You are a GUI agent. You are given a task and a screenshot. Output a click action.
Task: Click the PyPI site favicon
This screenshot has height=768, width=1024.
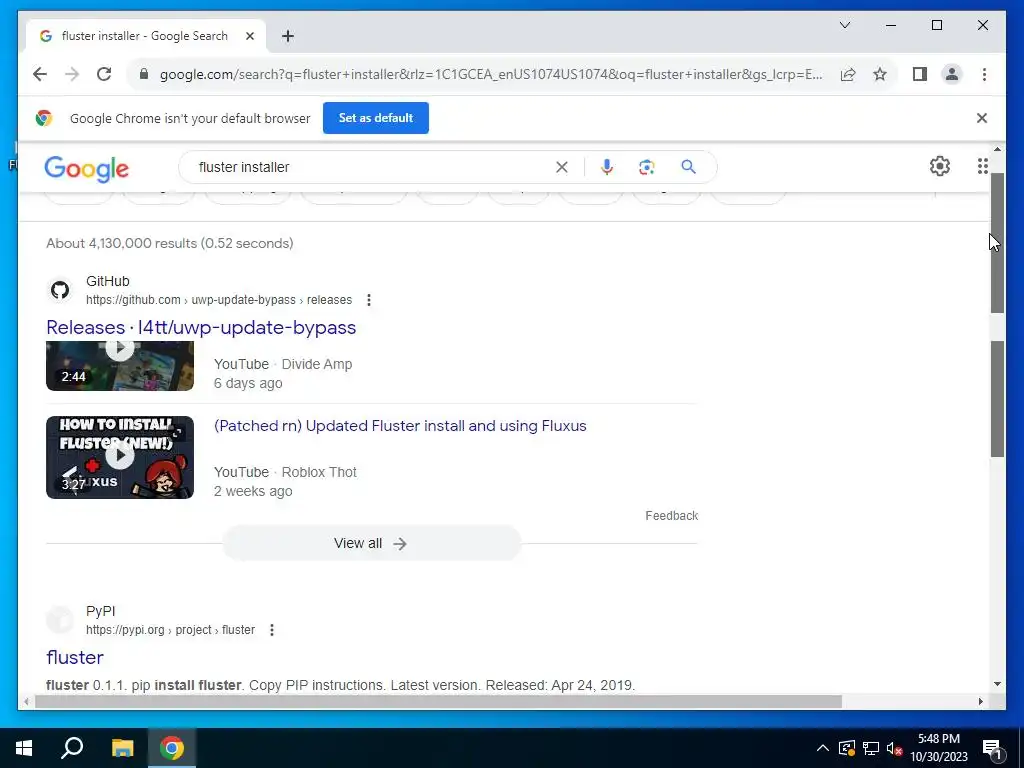[60, 620]
